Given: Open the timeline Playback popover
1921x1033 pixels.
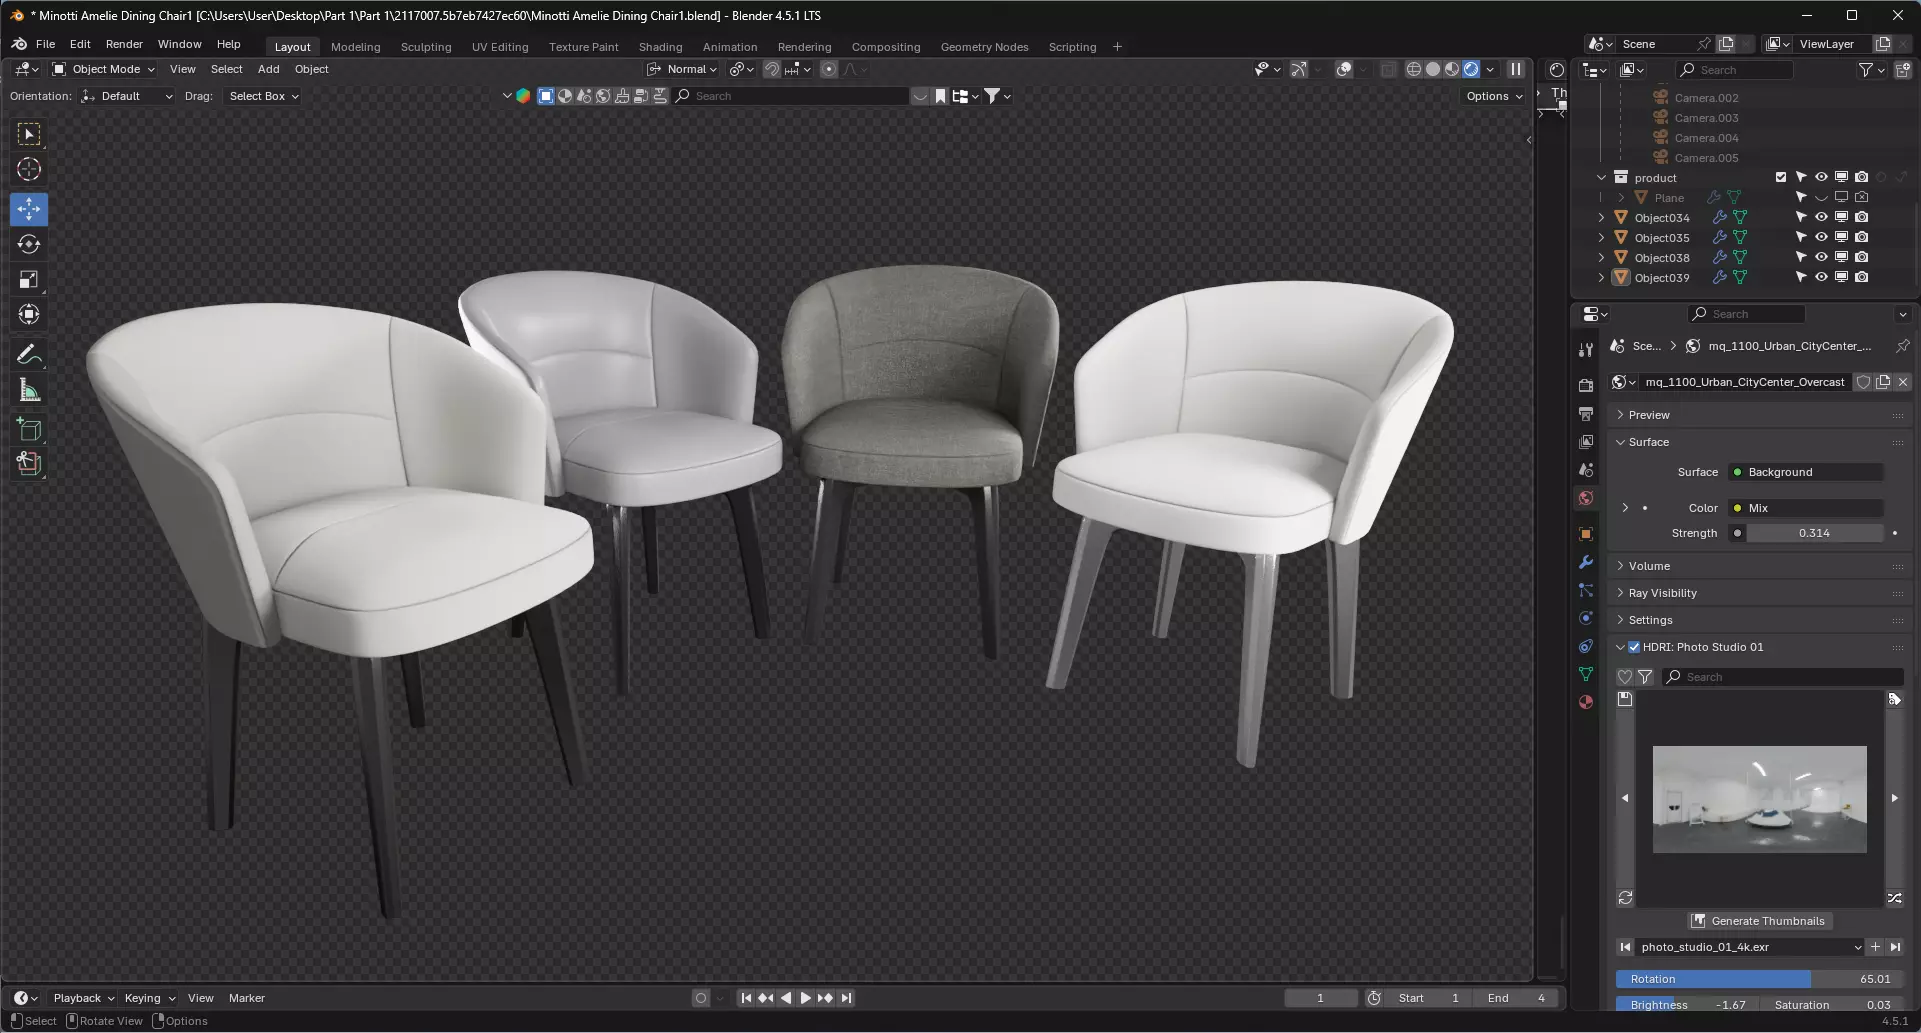Looking at the screenshot, I should tap(84, 998).
